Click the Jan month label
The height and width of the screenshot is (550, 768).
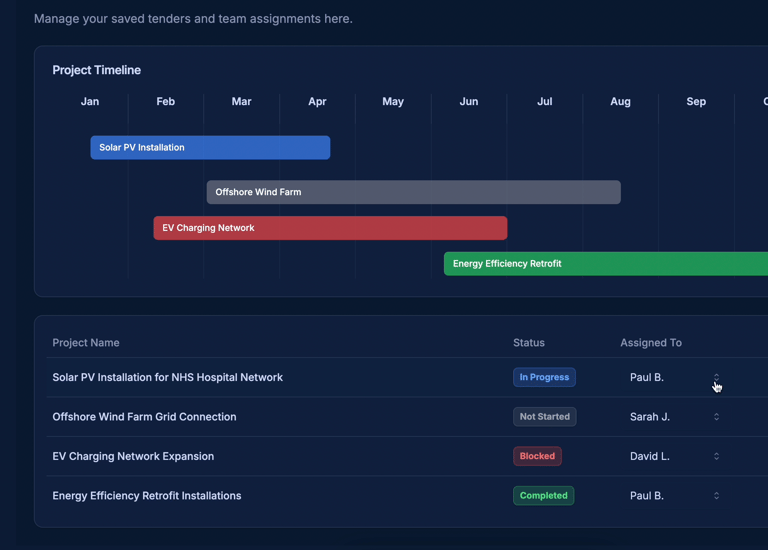pyautogui.click(x=90, y=101)
